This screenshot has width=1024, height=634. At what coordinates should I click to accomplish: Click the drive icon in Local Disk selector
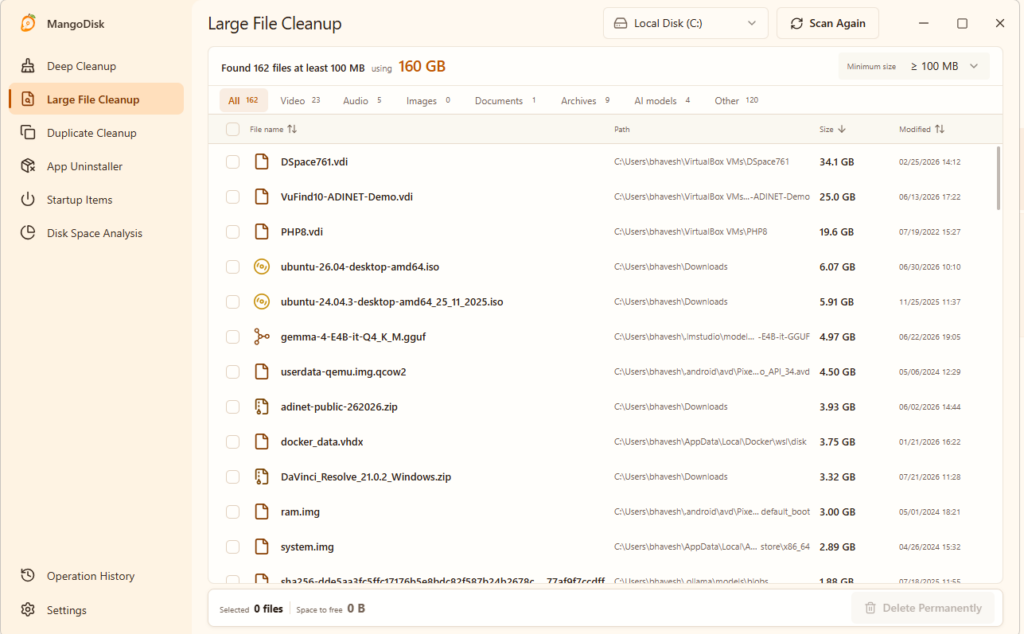(x=620, y=23)
